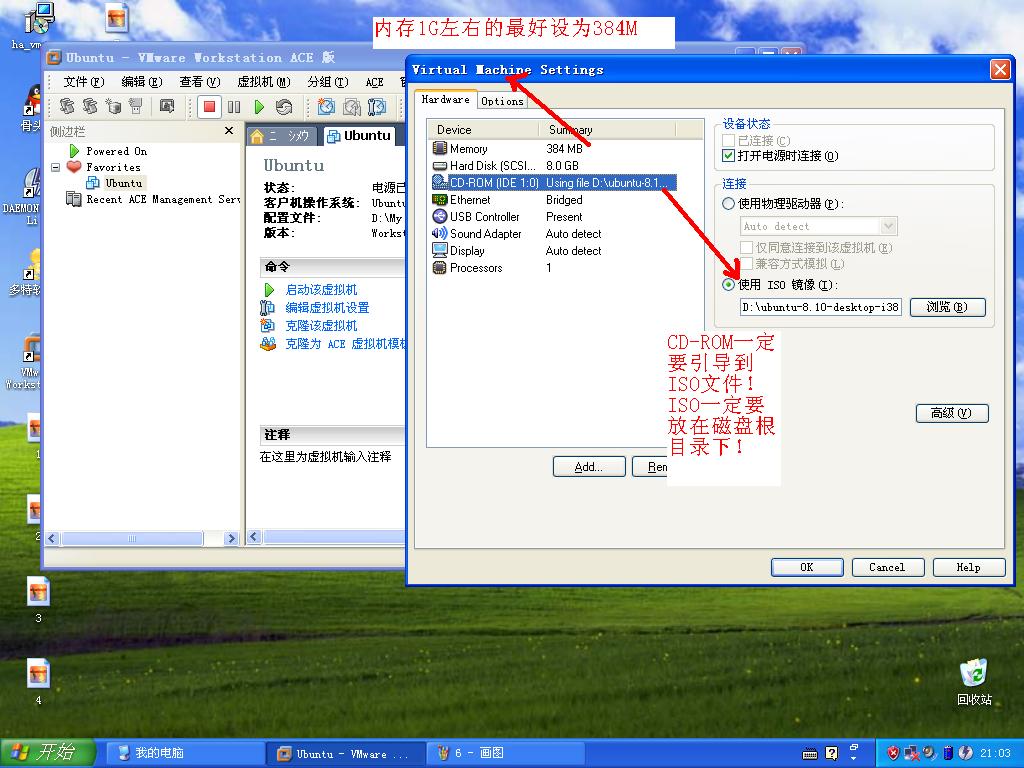
Task: Click the Add... button
Action: (x=589, y=467)
